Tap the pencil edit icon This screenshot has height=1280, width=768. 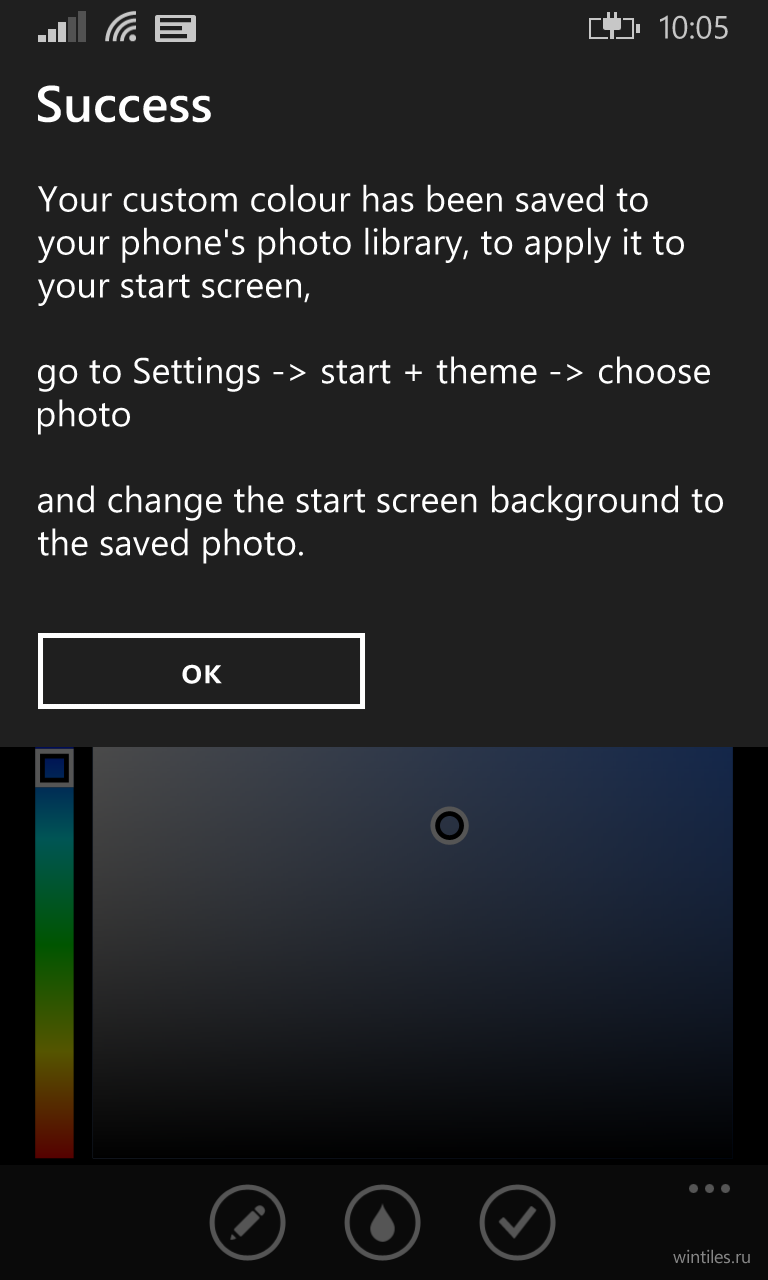(247, 1222)
